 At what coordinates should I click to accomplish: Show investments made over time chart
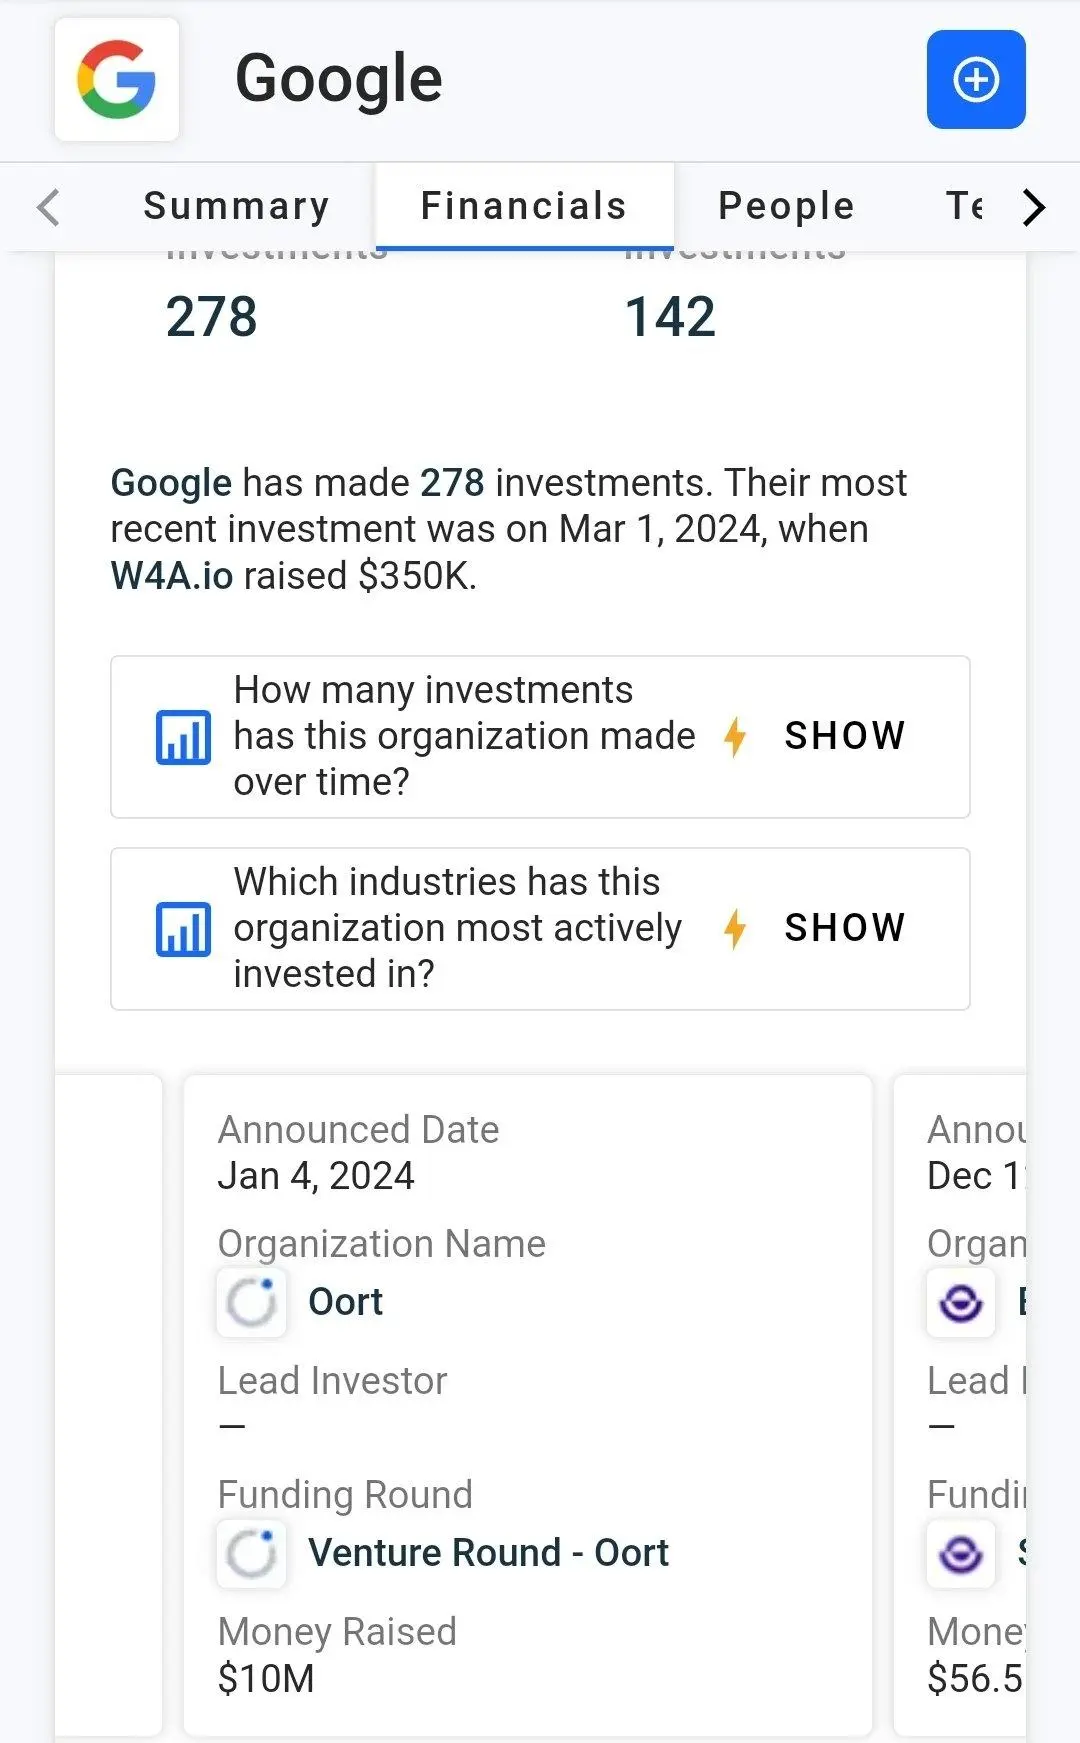point(845,736)
